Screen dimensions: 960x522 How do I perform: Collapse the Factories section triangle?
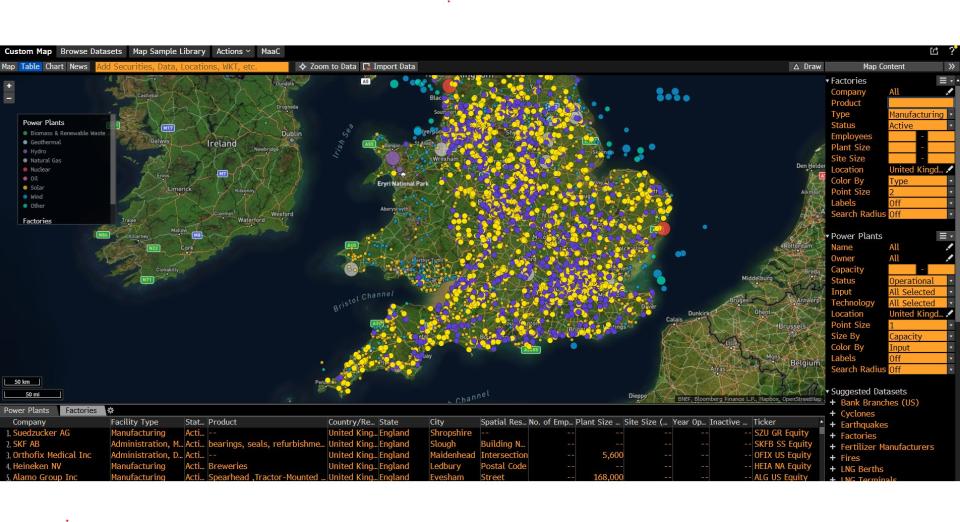(x=828, y=81)
